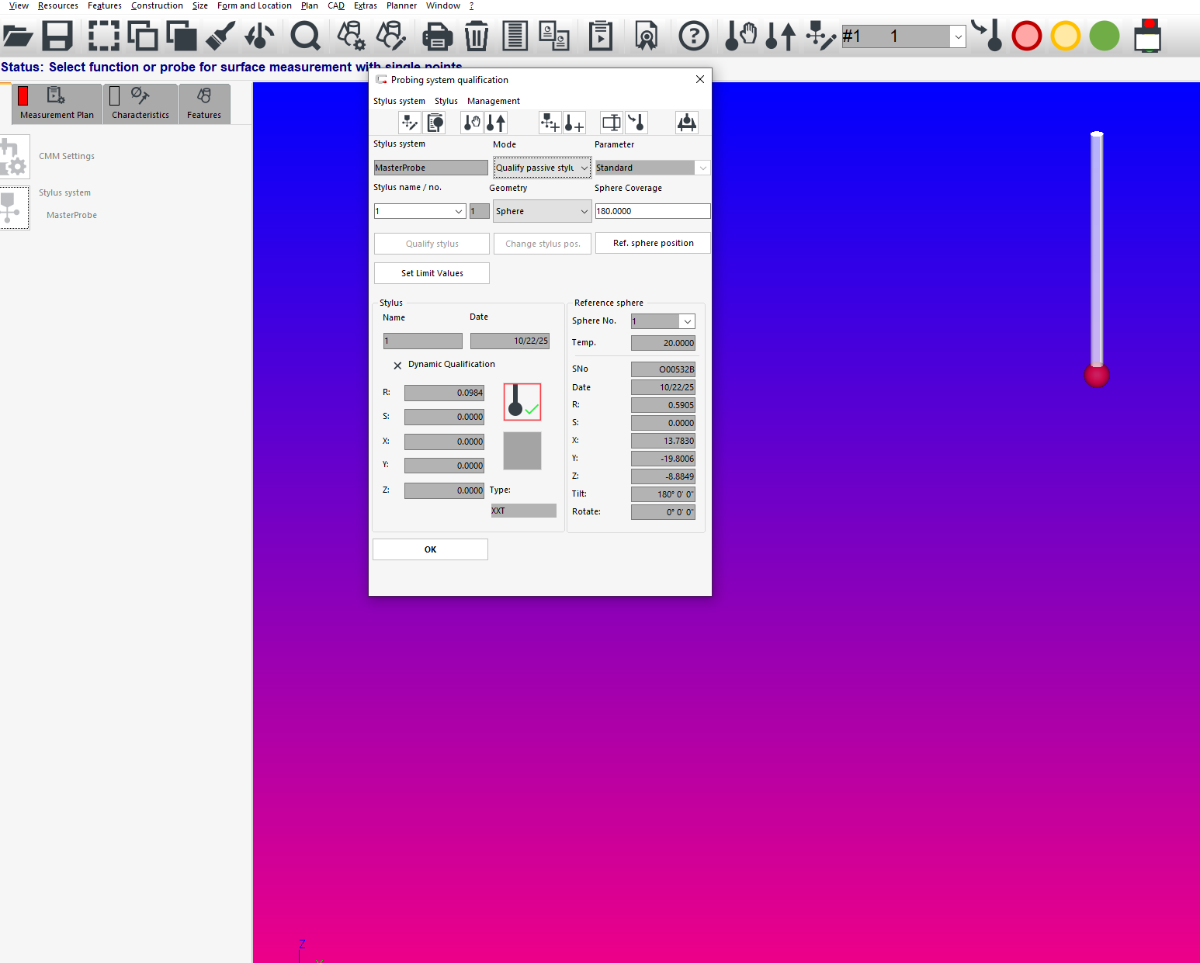Viewport: 1200px width, 963px height.
Task: Click the printer toolbar icon
Action: pyautogui.click(x=437, y=37)
